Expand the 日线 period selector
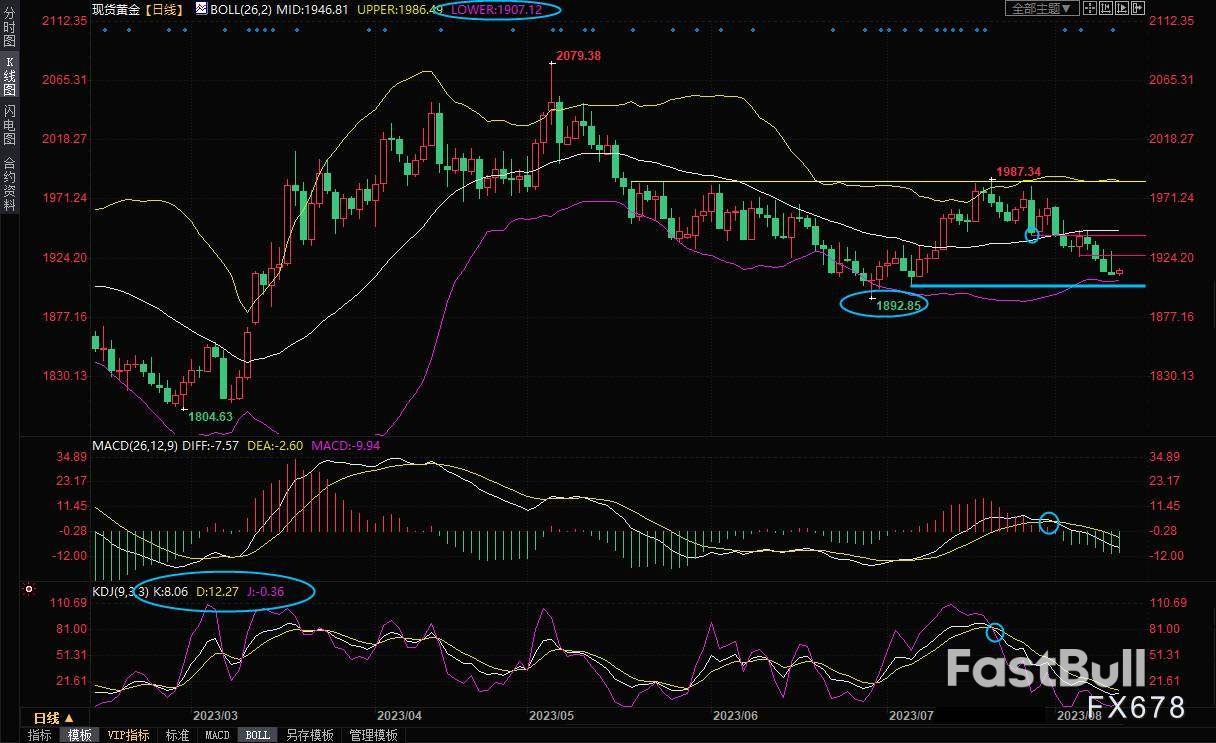The image size is (1216, 743). pyautogui.click(x=53, y=718)
